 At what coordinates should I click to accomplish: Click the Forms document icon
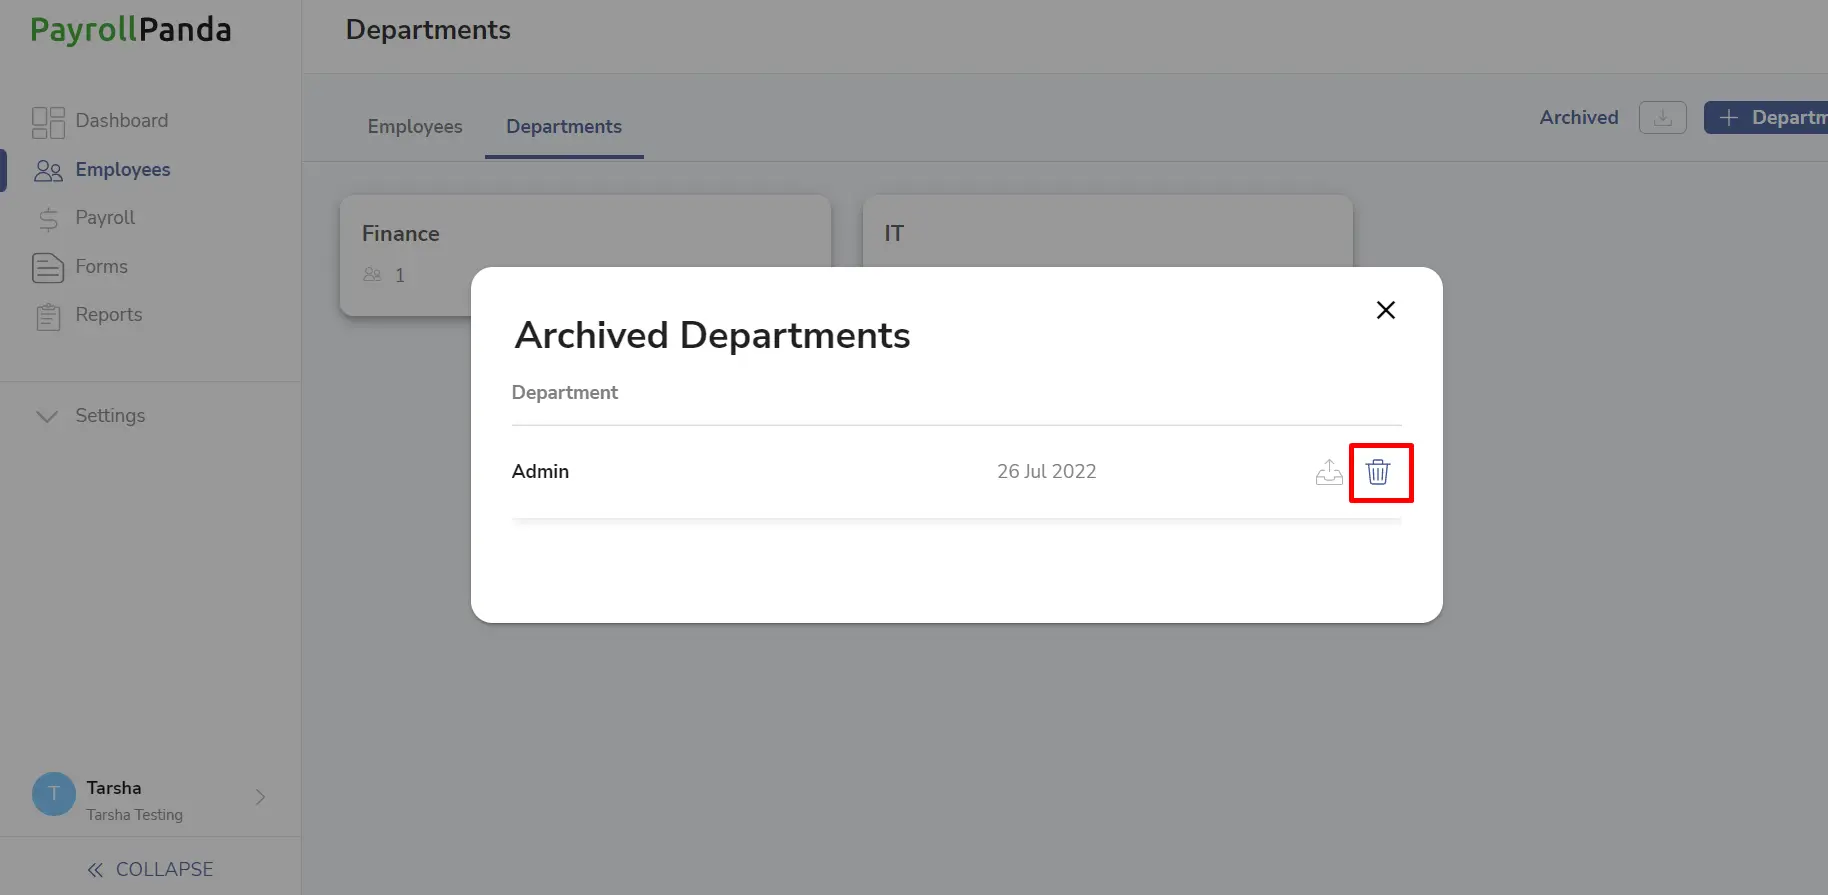coord(48,268)
